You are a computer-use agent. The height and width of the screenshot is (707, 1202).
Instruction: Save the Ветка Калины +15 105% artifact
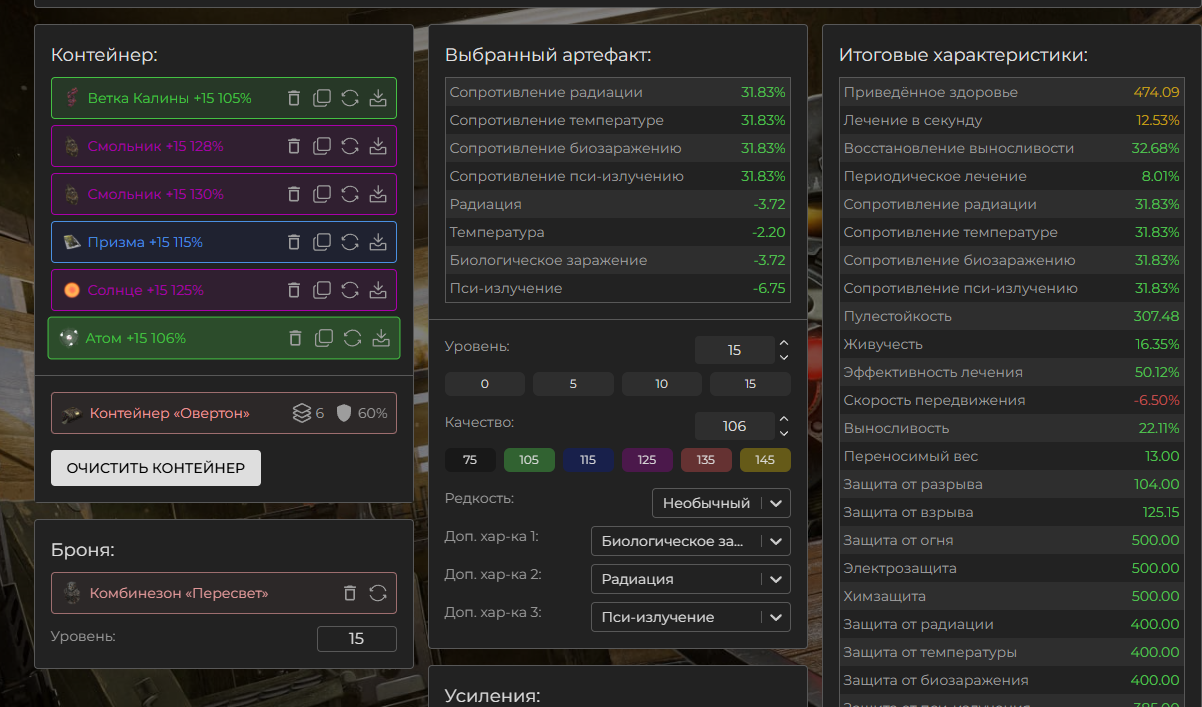378,98
